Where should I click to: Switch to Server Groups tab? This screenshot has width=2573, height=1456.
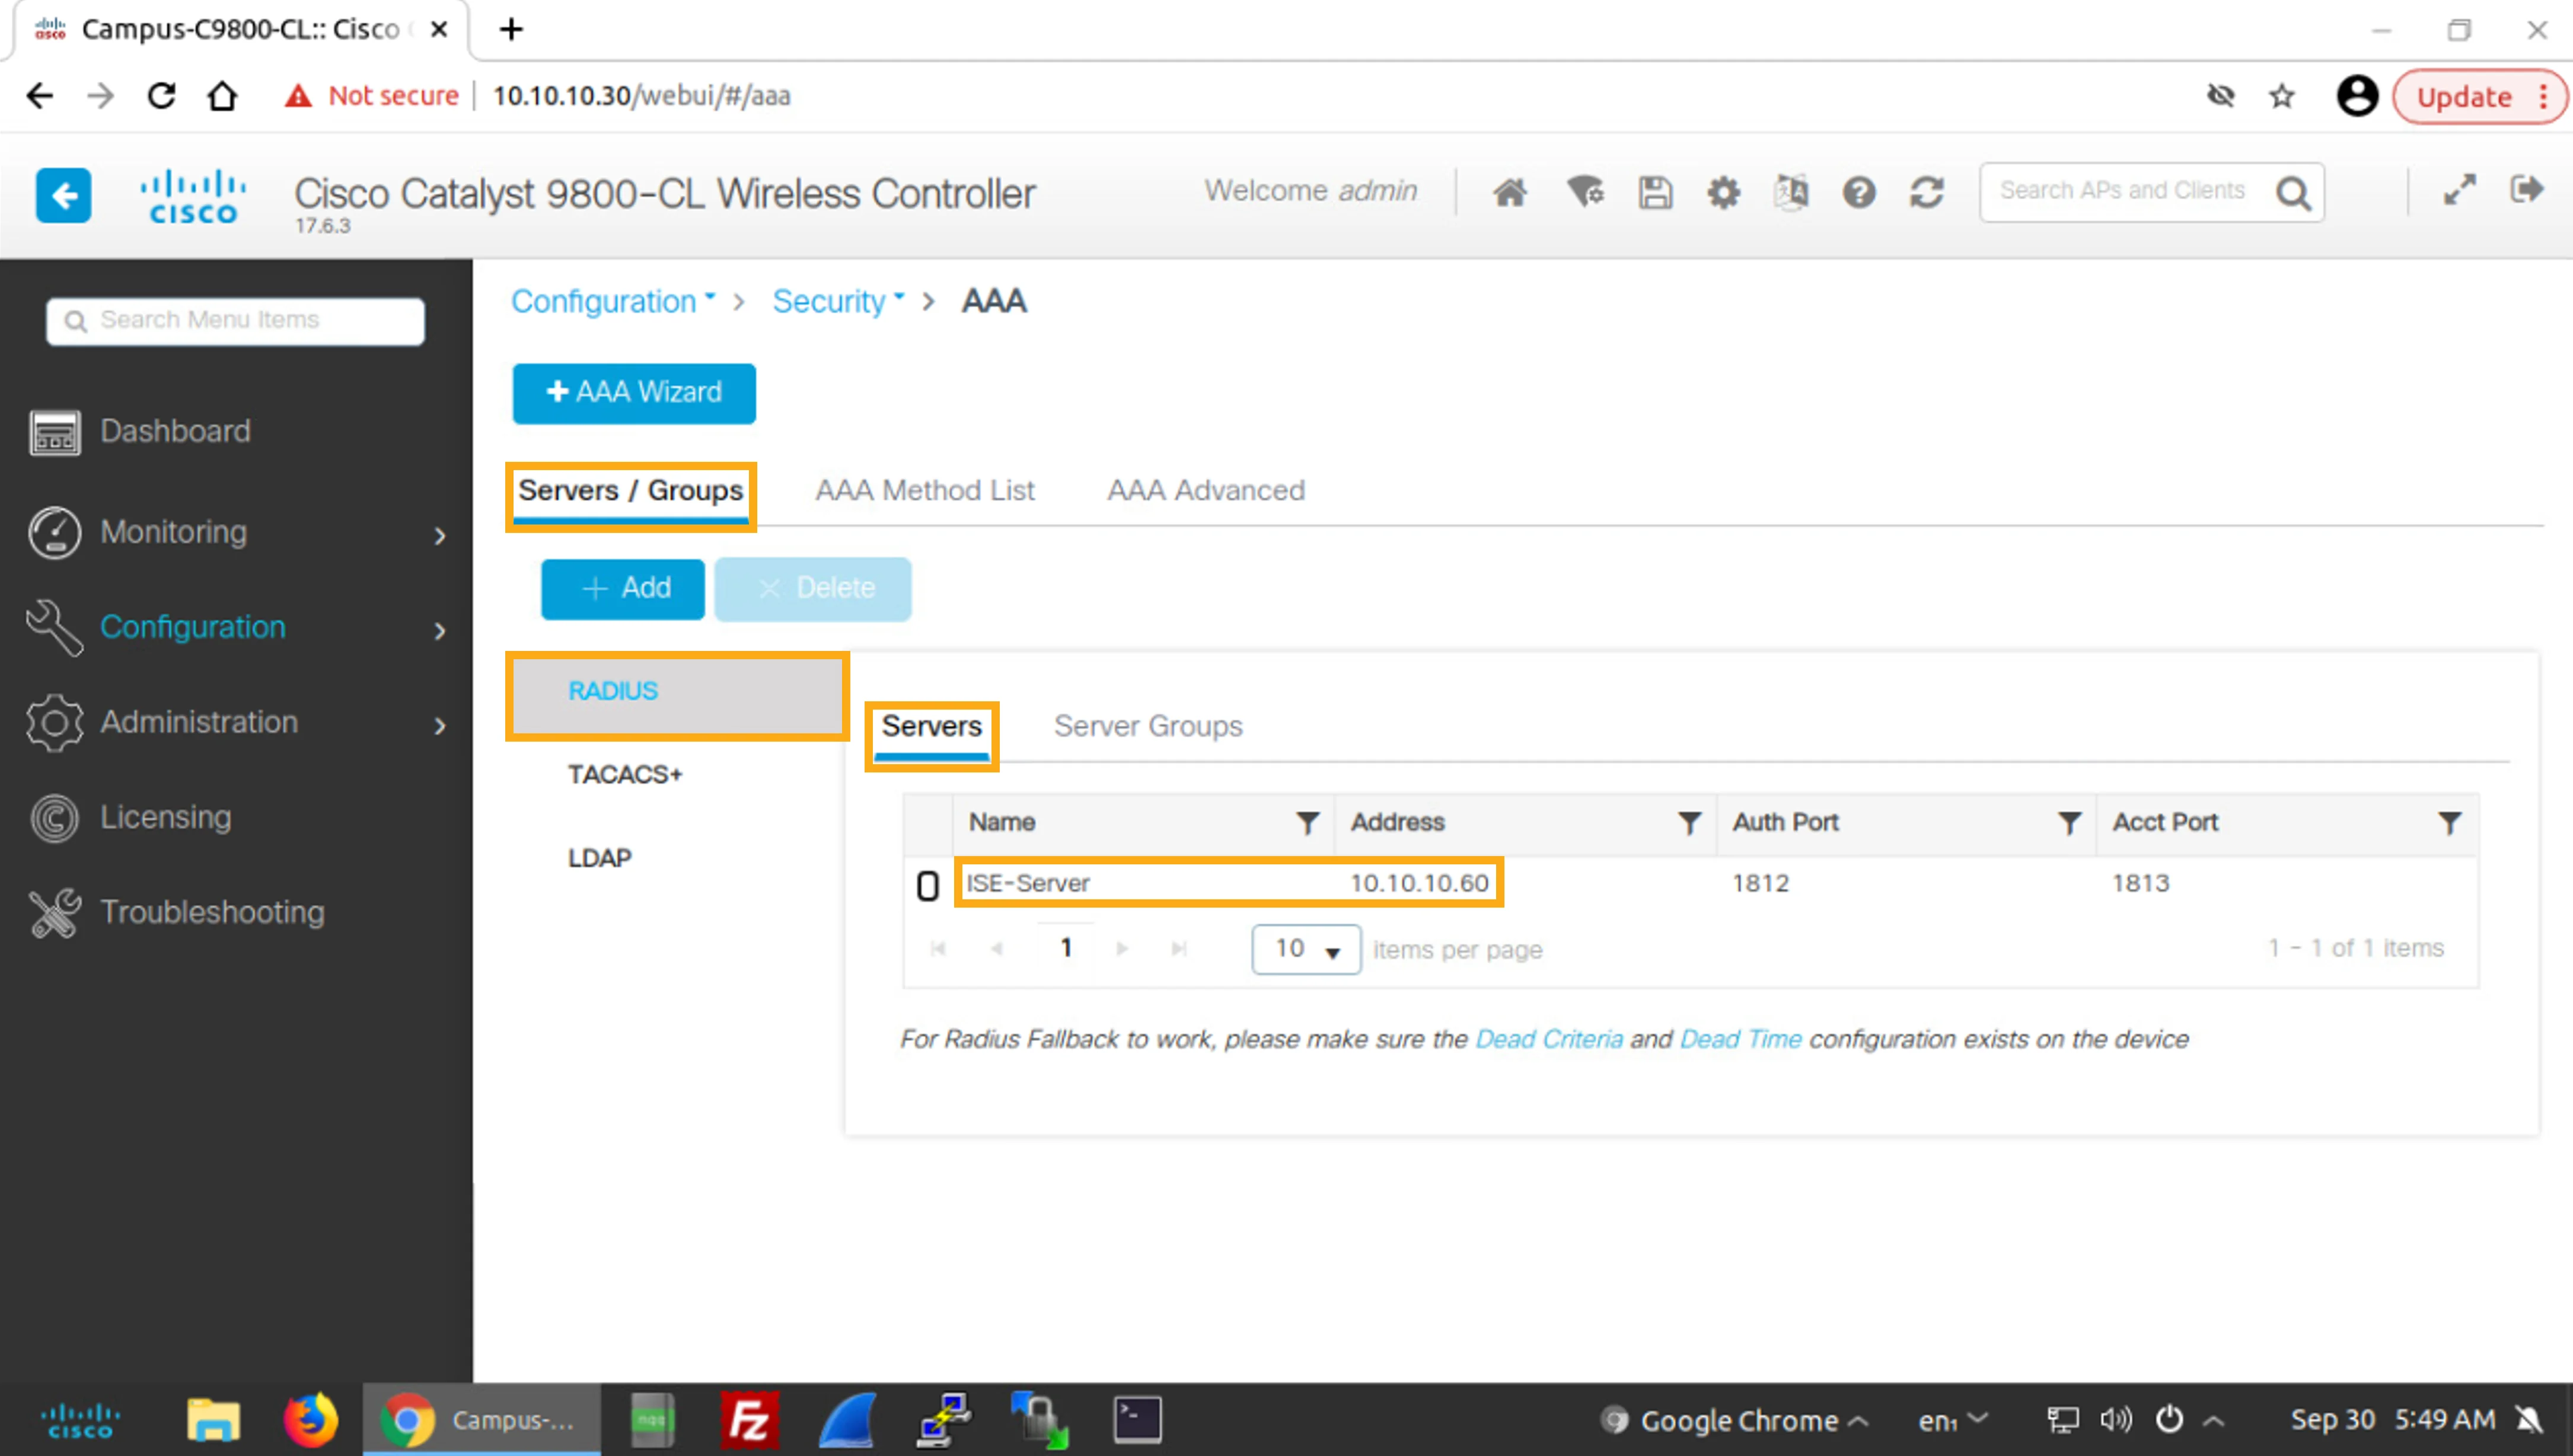pyautogui.click(x=1148, y=726)
